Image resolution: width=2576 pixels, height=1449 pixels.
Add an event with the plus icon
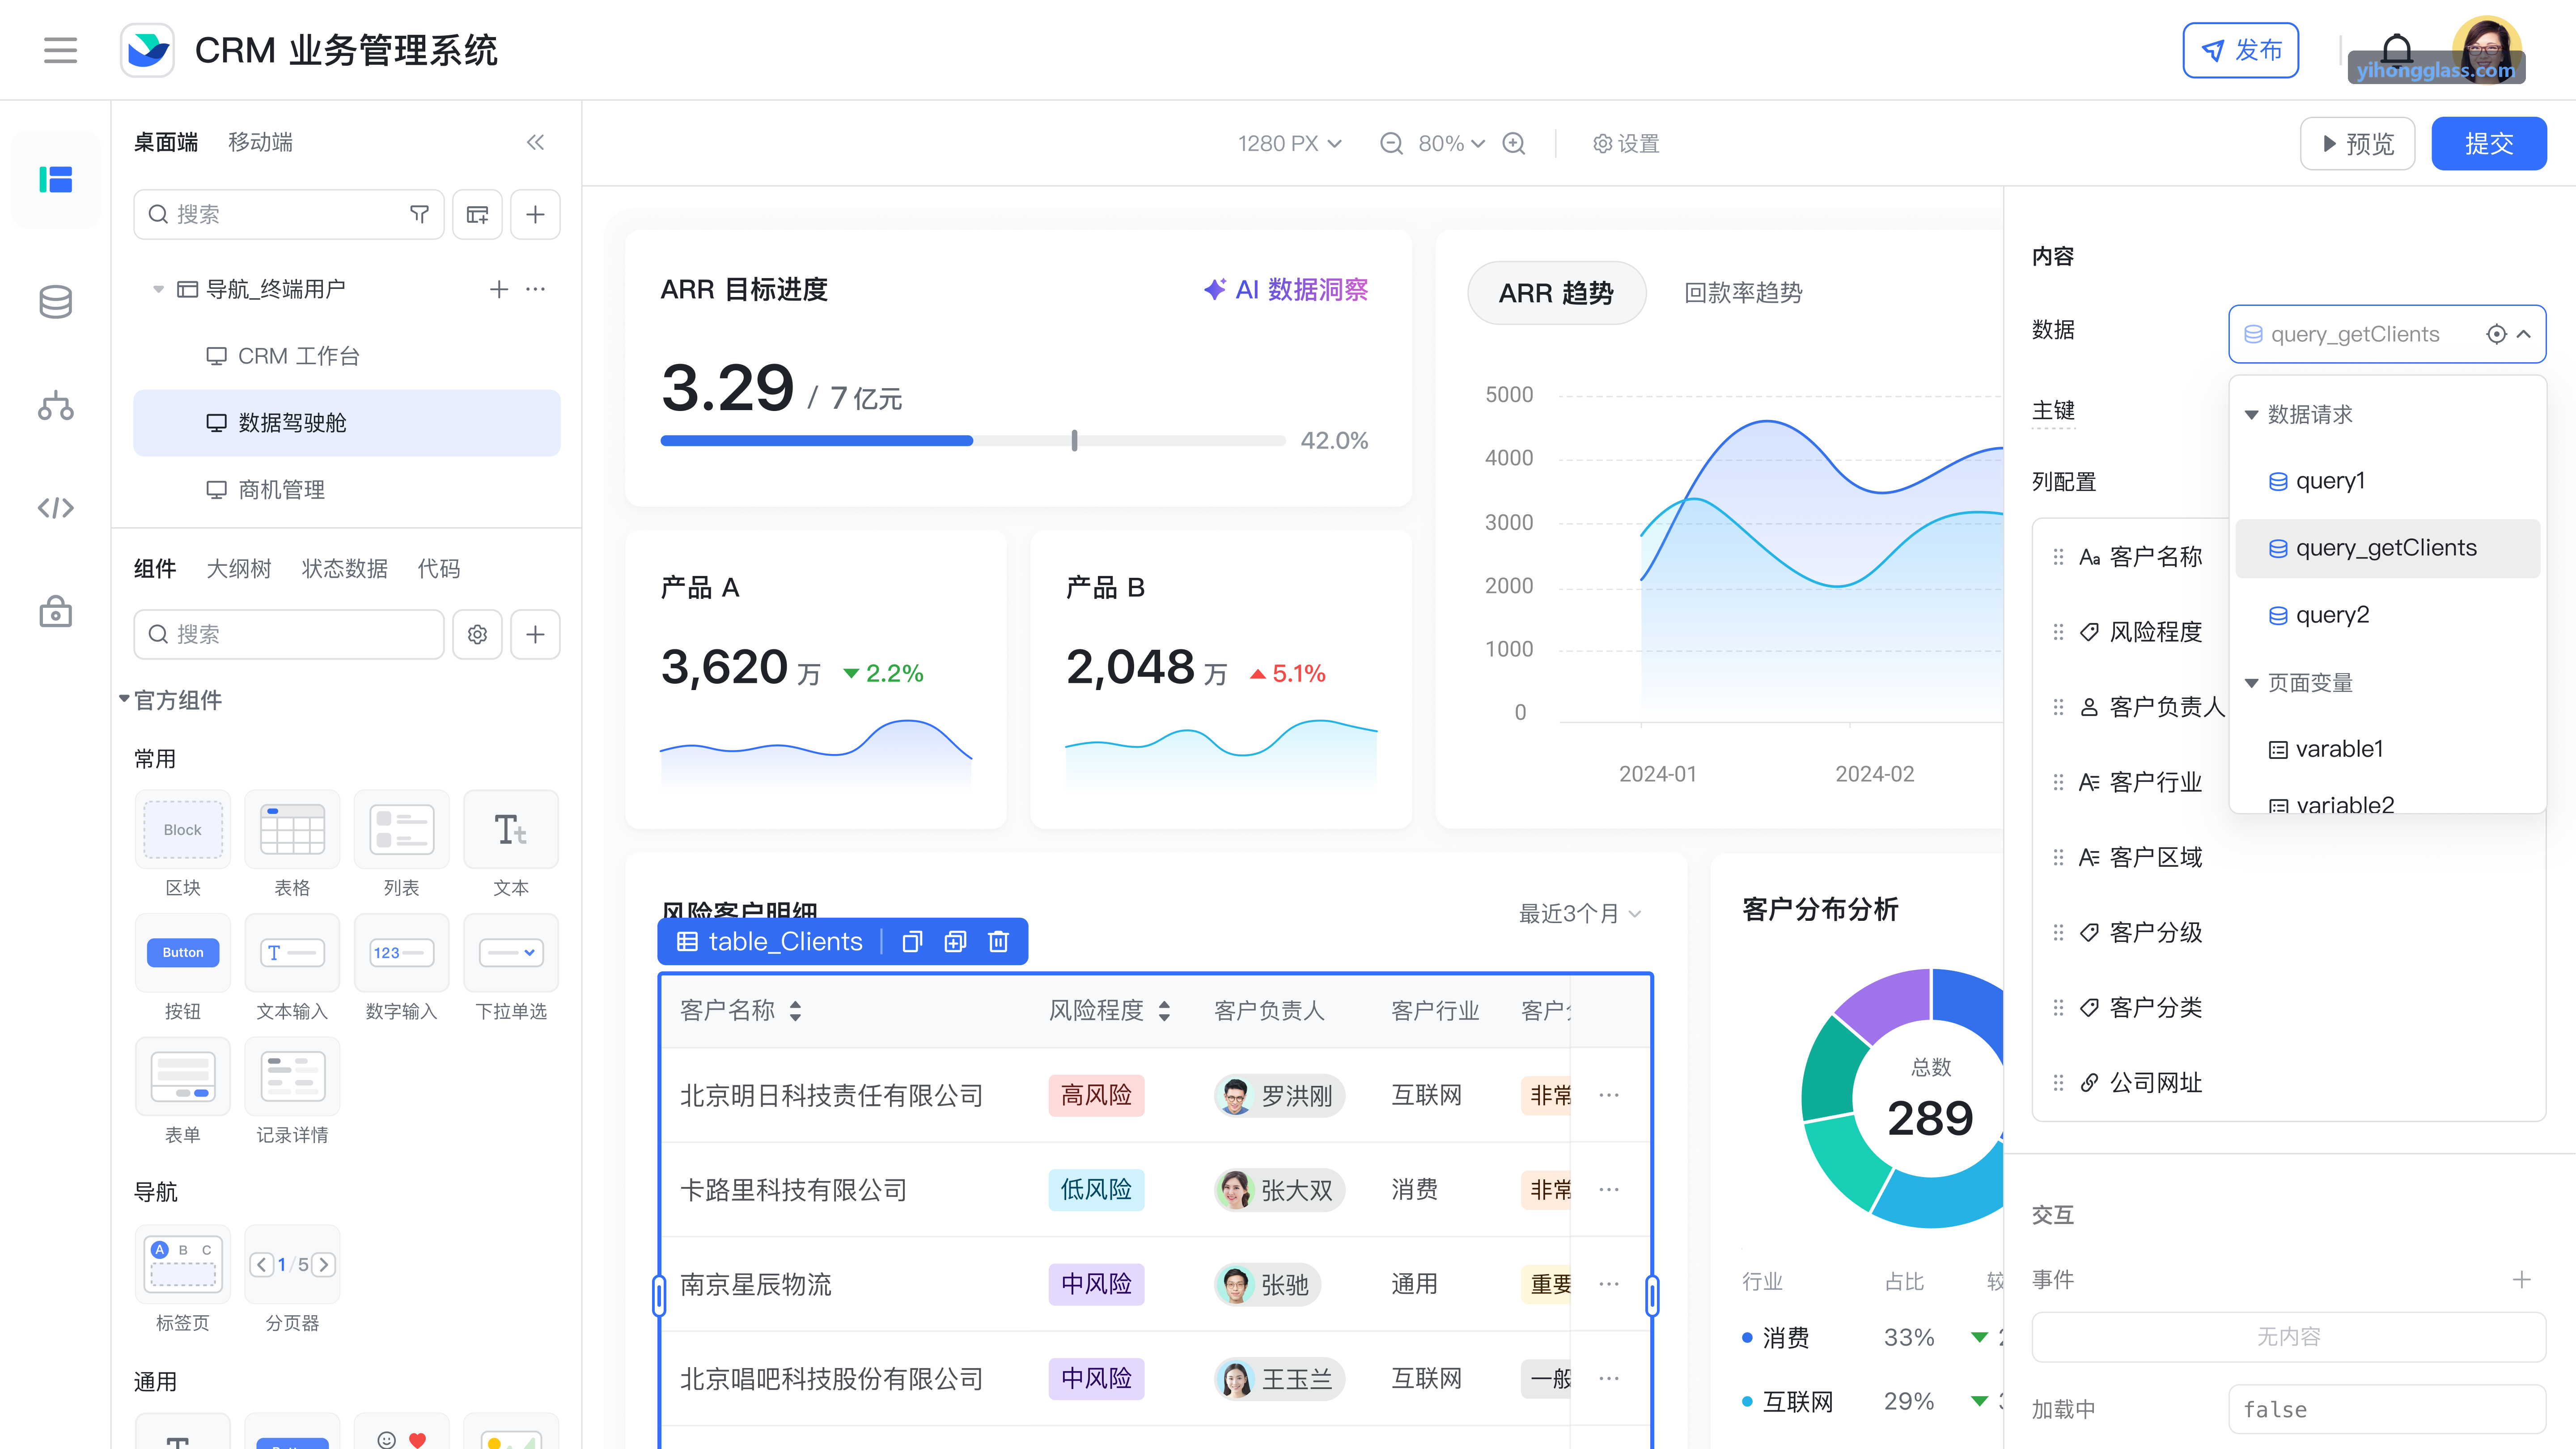(2521, 1279)
